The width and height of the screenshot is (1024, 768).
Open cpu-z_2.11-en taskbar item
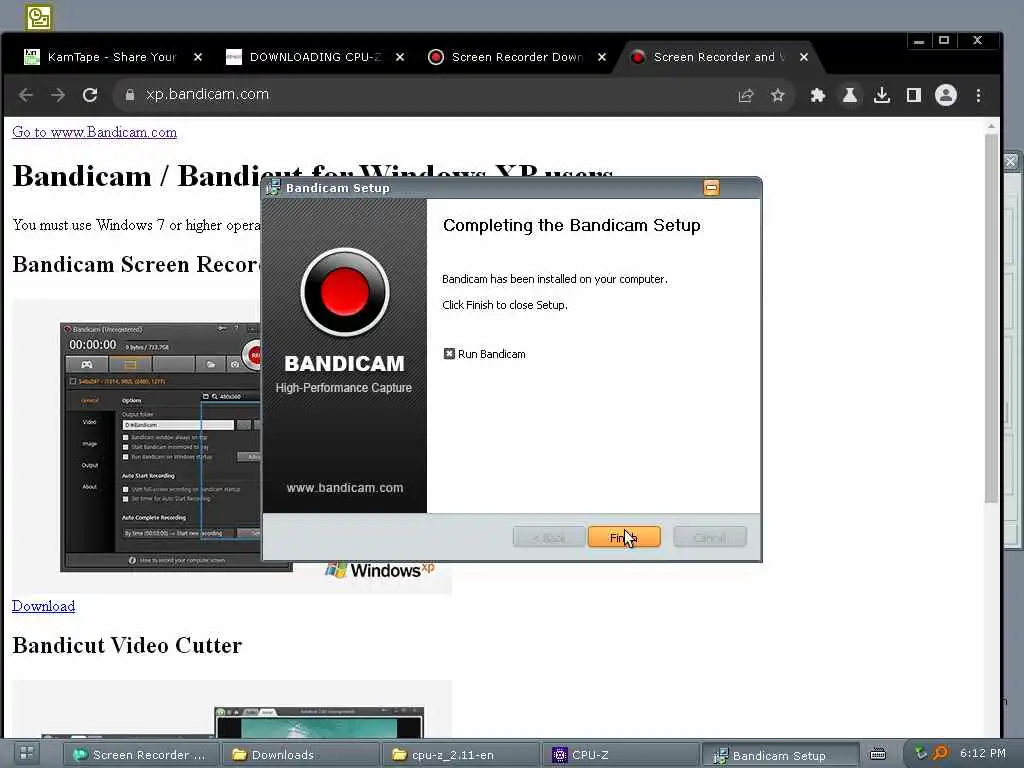460,754
